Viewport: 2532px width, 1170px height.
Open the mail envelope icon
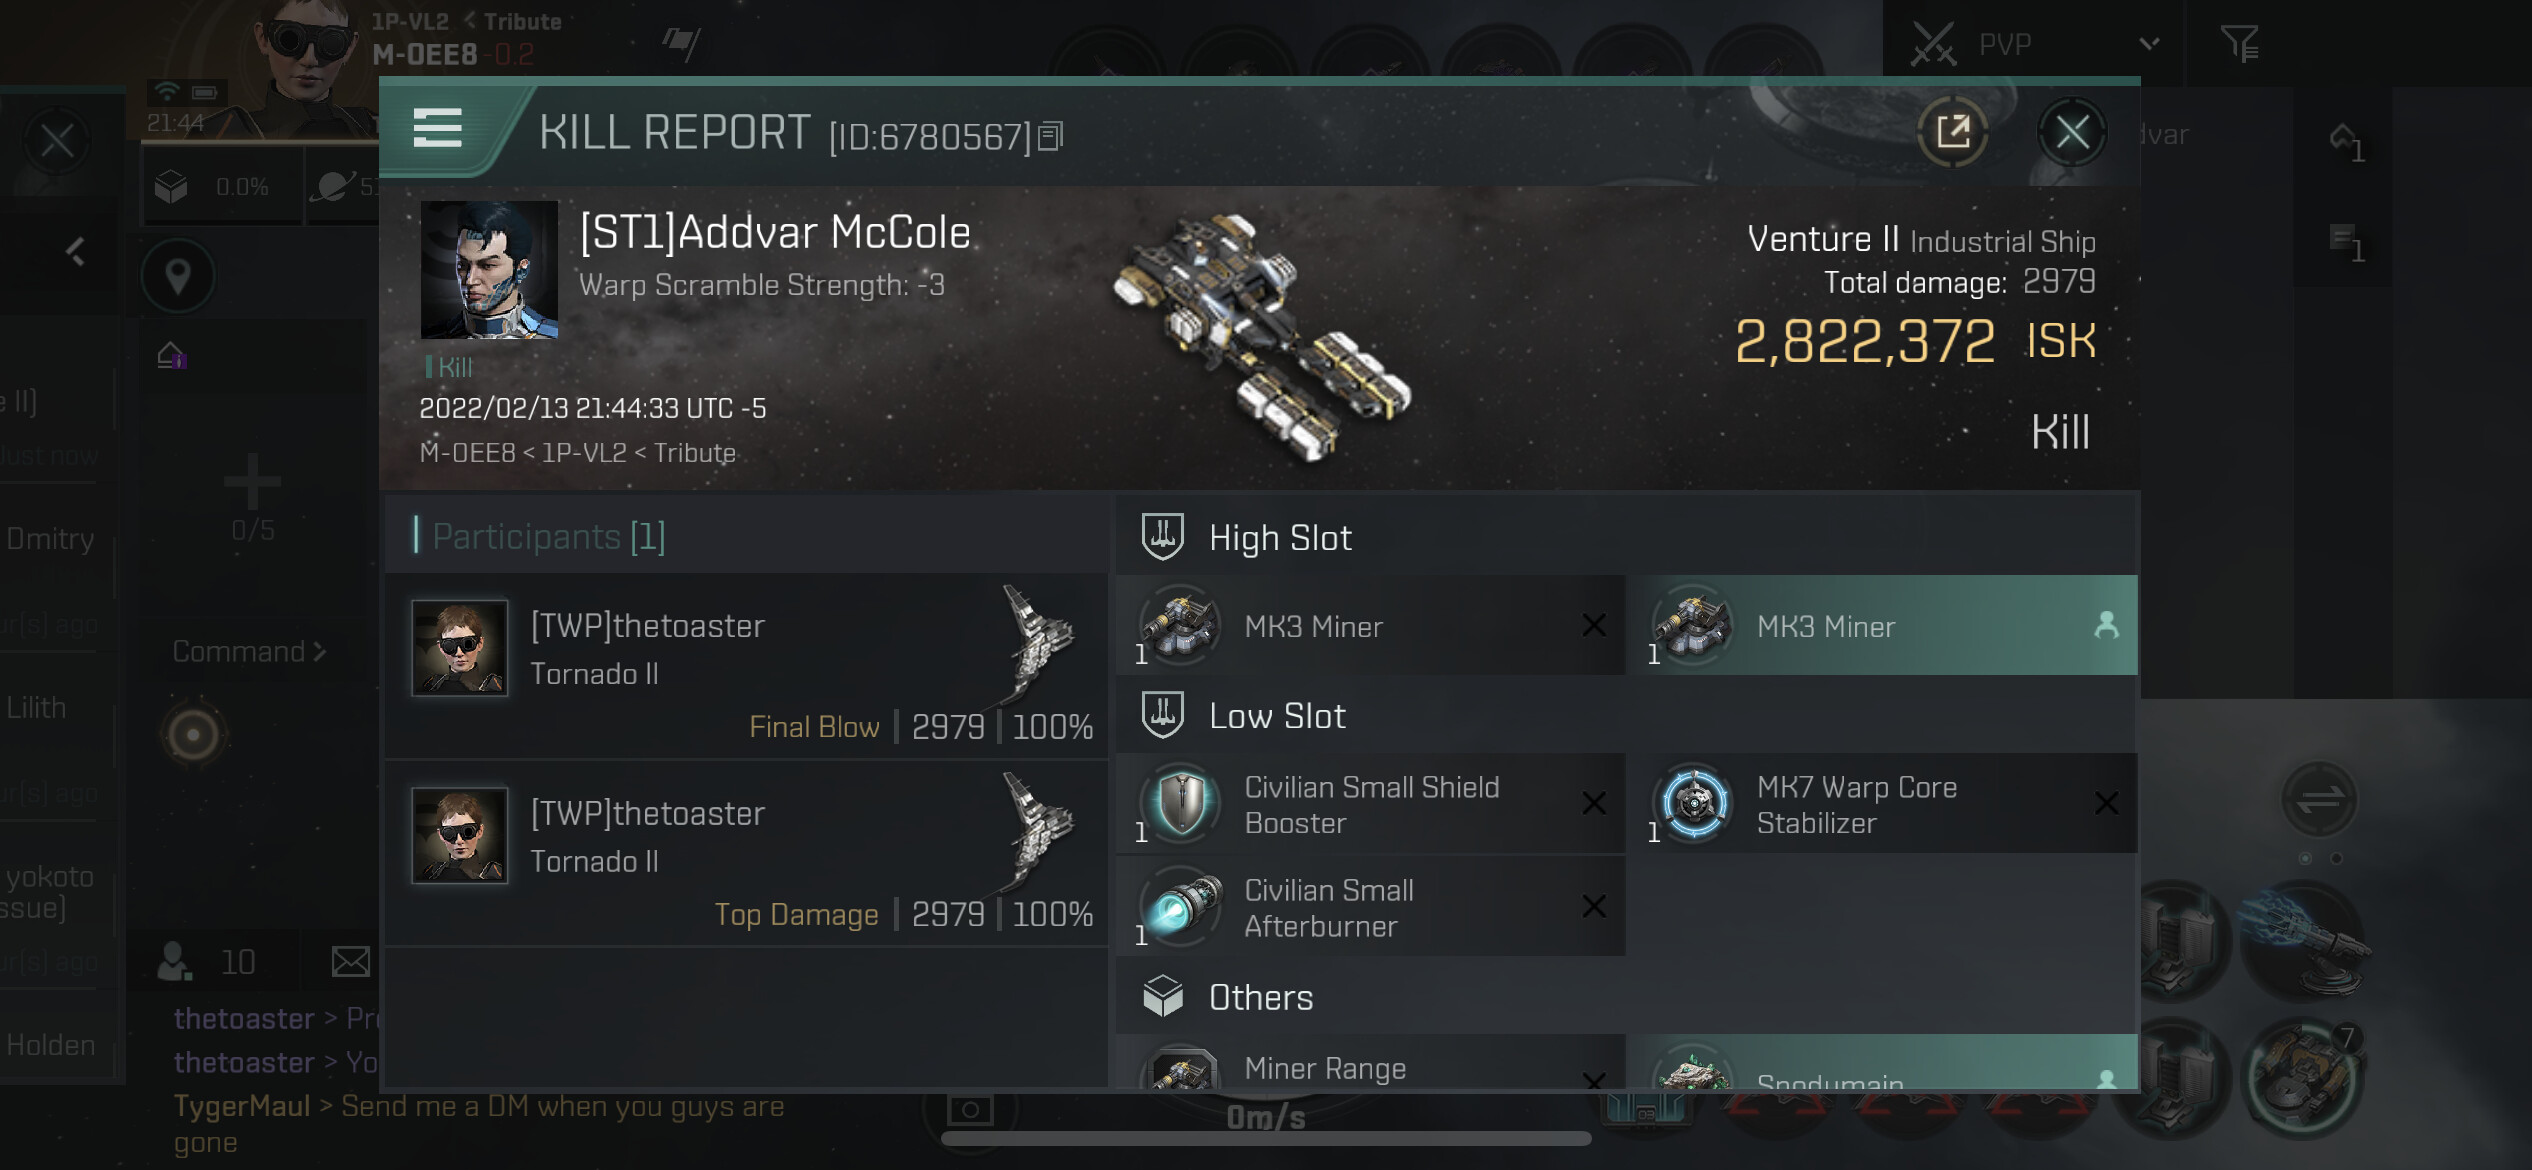tap(351, 962)
